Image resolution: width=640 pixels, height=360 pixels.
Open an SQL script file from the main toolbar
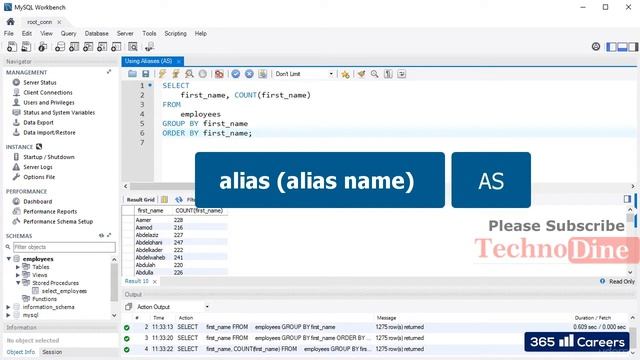click(x=26, y=47)
